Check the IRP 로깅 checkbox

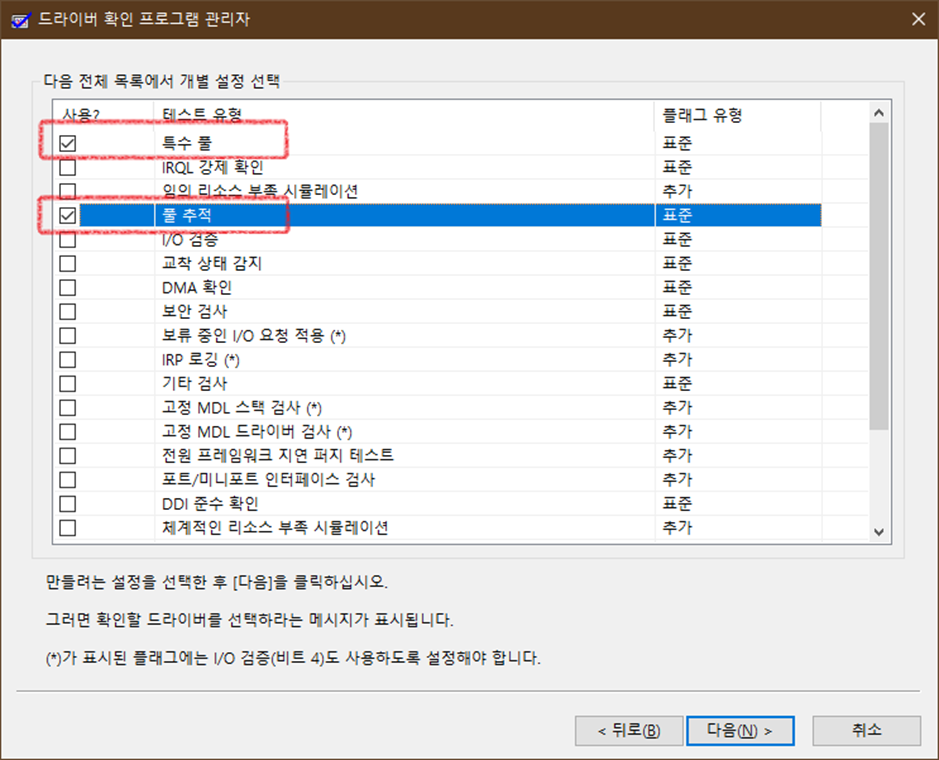pyautogui.click(x=68, y=359)
